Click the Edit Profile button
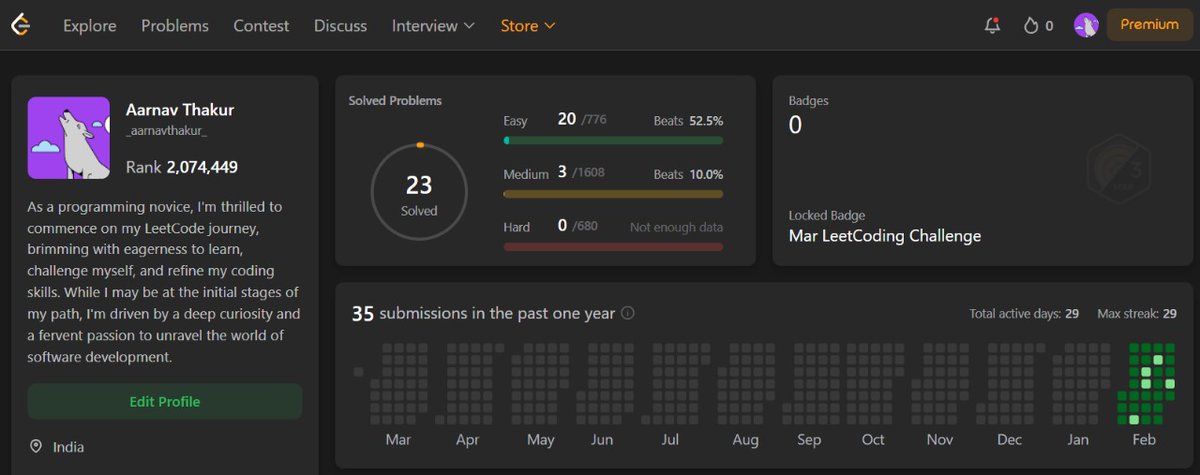 tap(165, 402)
